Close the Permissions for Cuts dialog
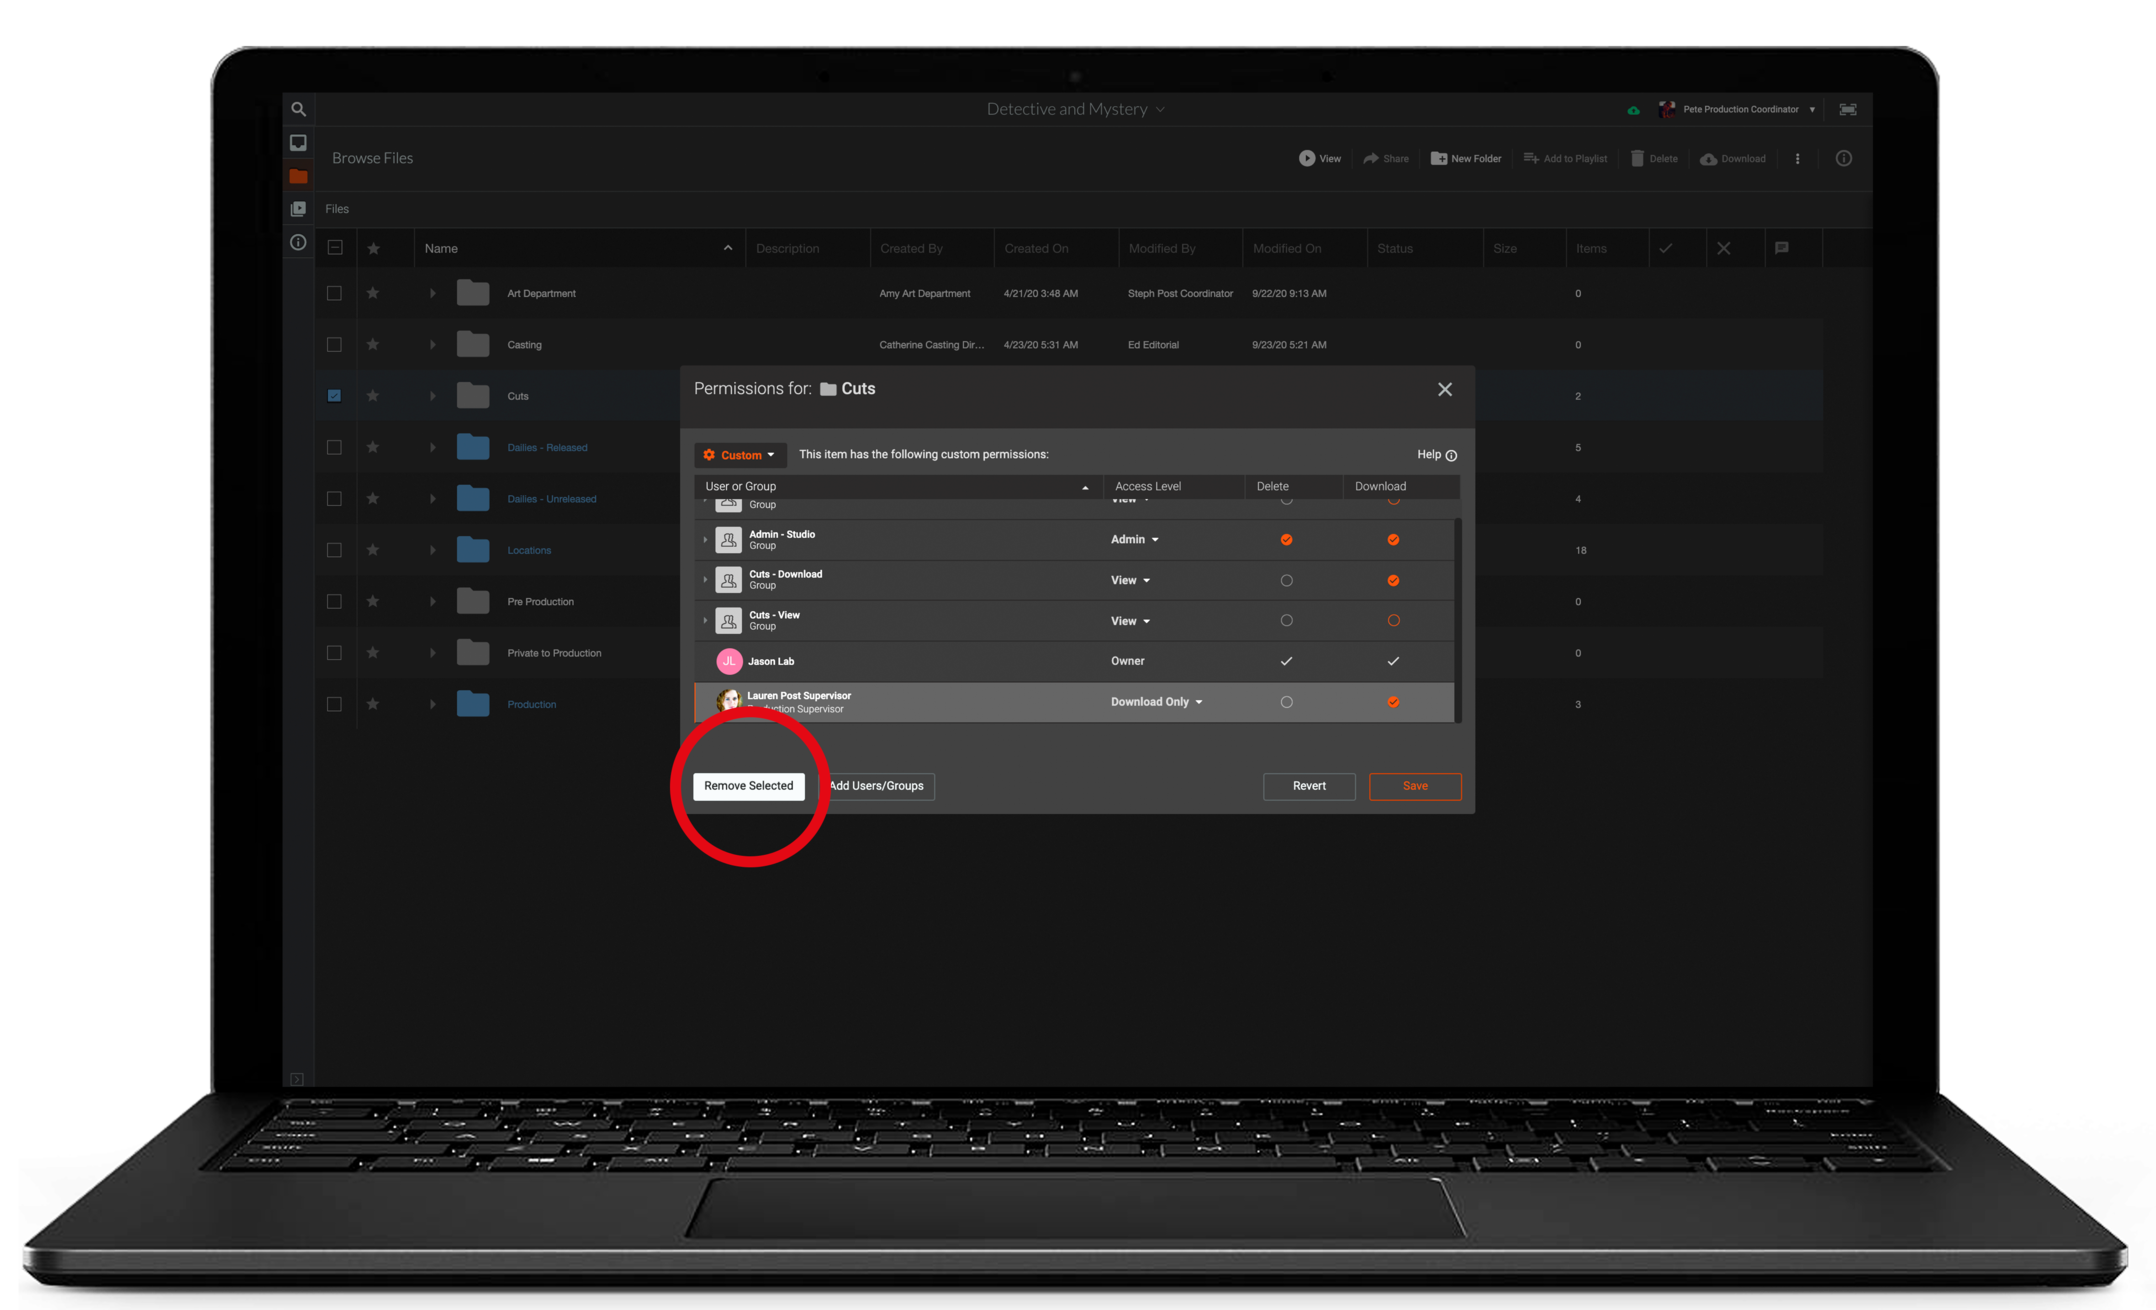The image size is (2156, 1310). tap(1444, 389)
